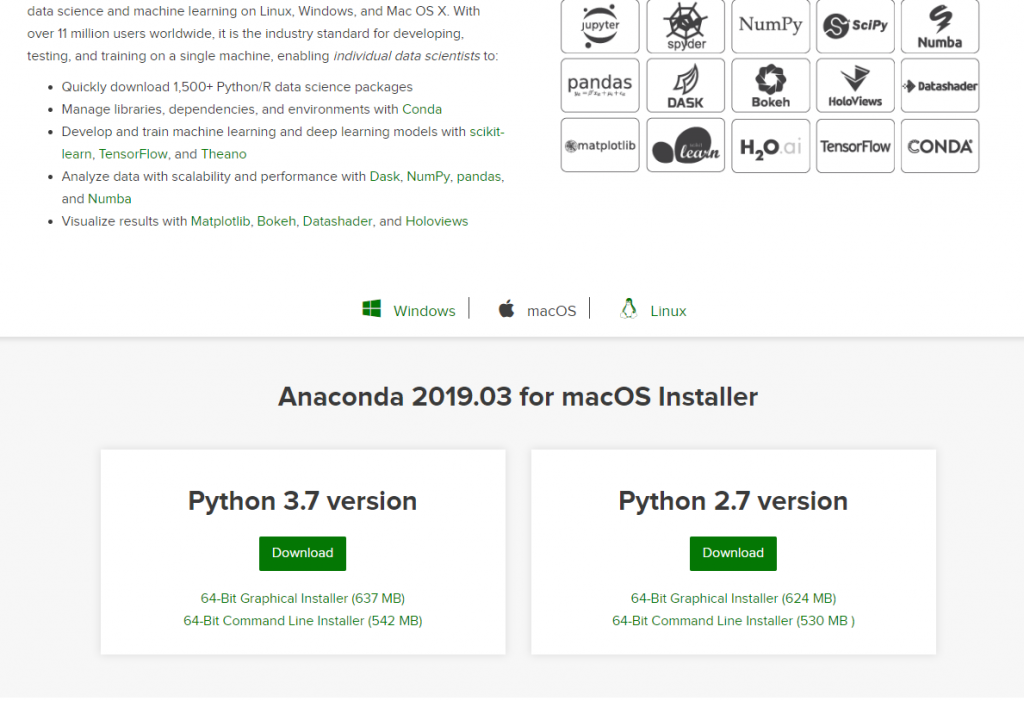Click the Numba text link
The image size is (1024, 701).
point(110,199)
